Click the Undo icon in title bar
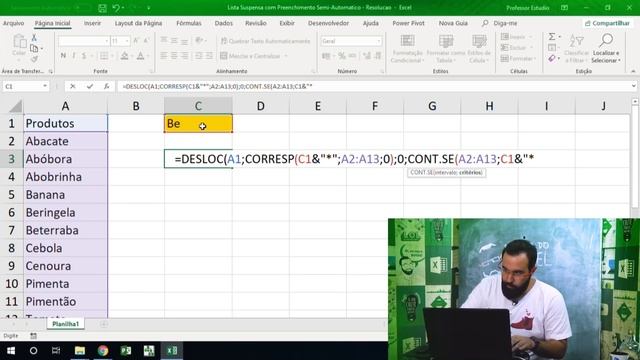Viewport: 640px width, 360px height. (x=116, y=8)
